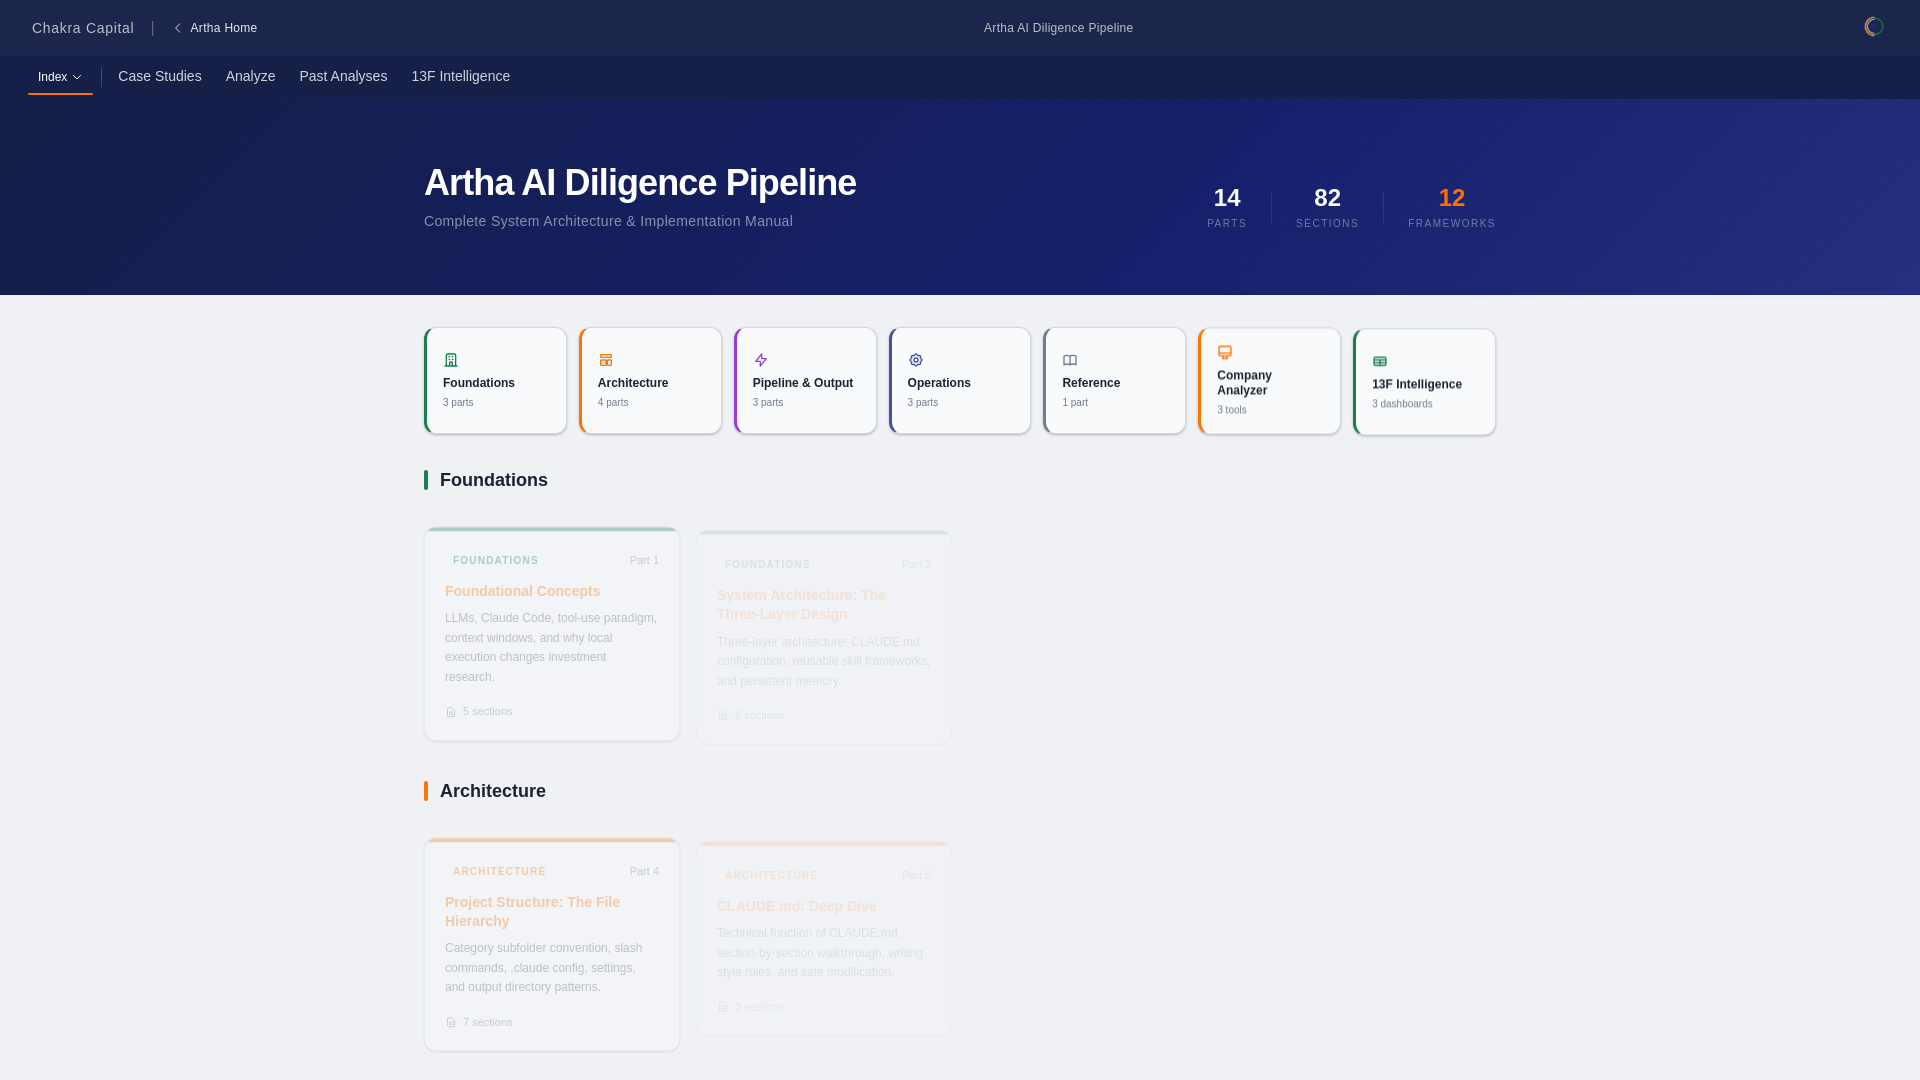Click the '5 sections' label on Part 1 card
This screenshot has height=1080, width=1920.
point(488,711)
